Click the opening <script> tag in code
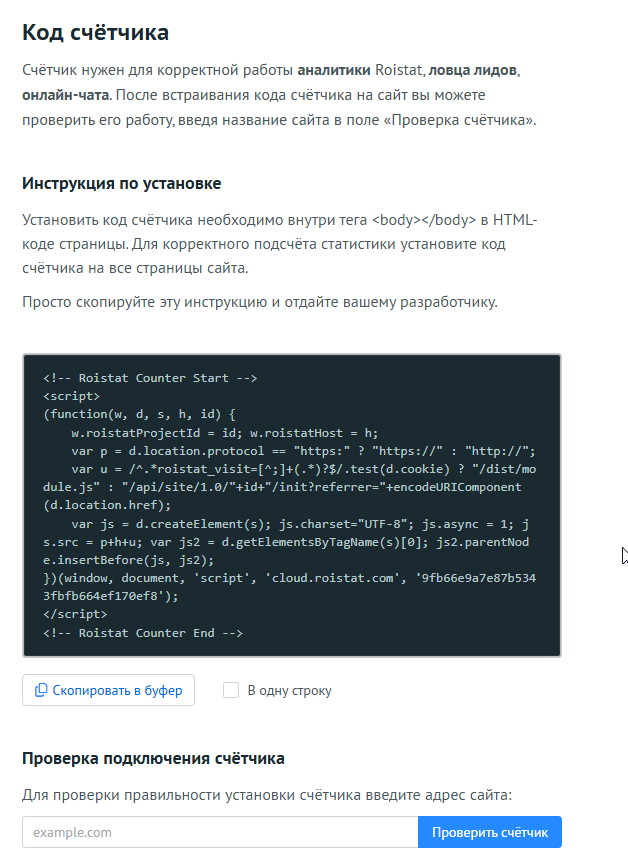This screenshot has width=628, height=852. (72, 397)
